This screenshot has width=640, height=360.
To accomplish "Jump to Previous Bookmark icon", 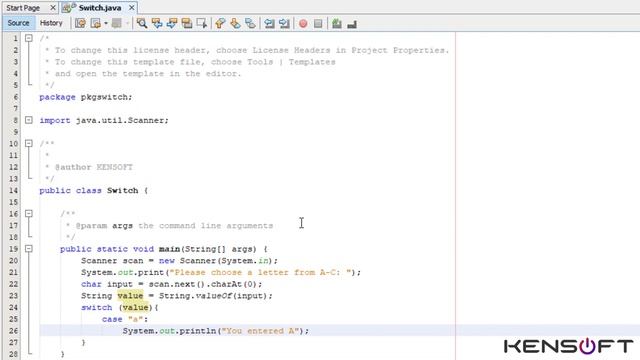I will pyautogui.click(x=220, y=23).
